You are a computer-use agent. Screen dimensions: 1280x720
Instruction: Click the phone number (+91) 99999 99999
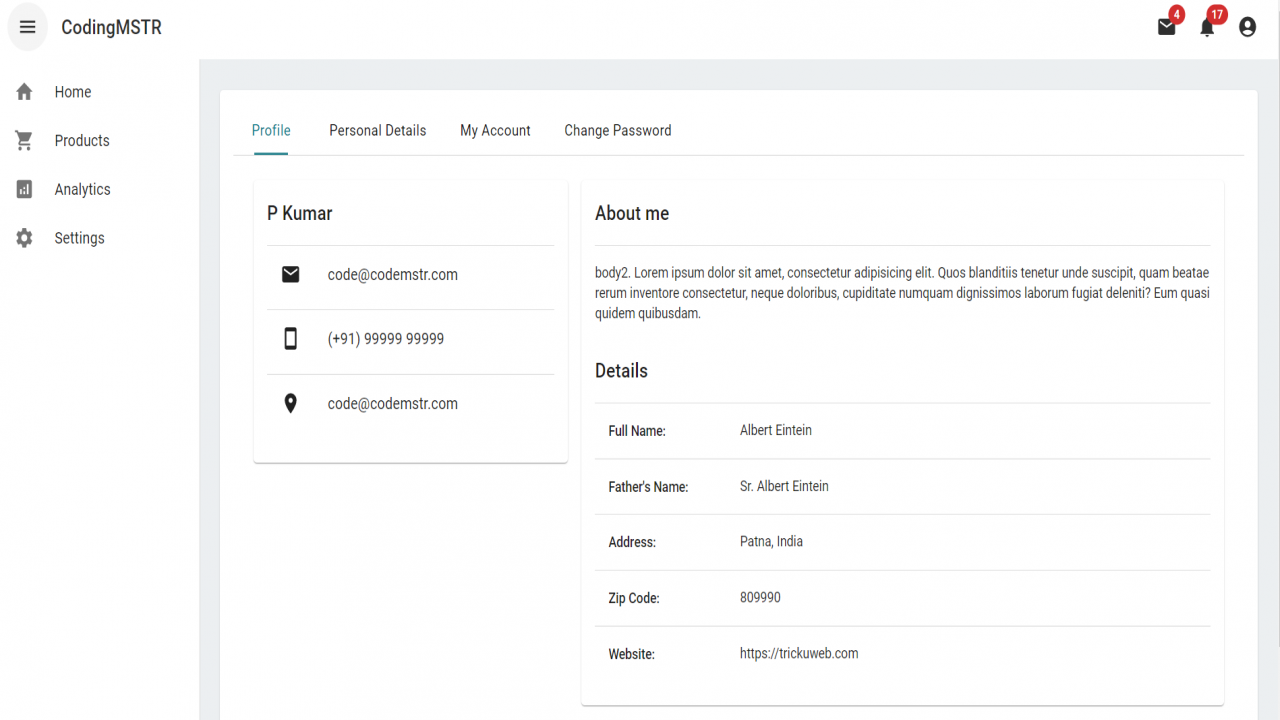tap(386, 339)
